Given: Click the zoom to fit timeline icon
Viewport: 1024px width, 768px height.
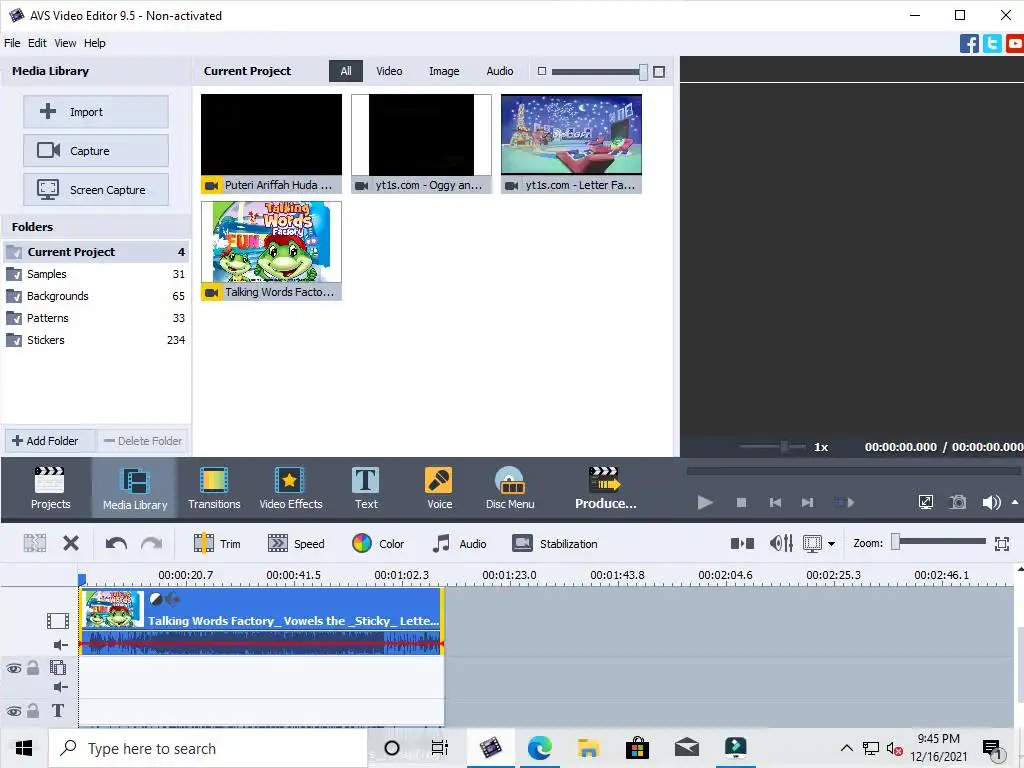Looking at the screenshot, I should click(x=1002, y=543).
